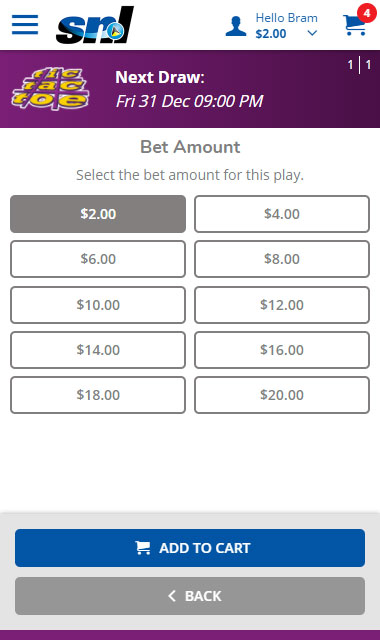Click the Tic Tac Toe game logo
The height and width of the screenshot is (640, 380).
[50, 89]
